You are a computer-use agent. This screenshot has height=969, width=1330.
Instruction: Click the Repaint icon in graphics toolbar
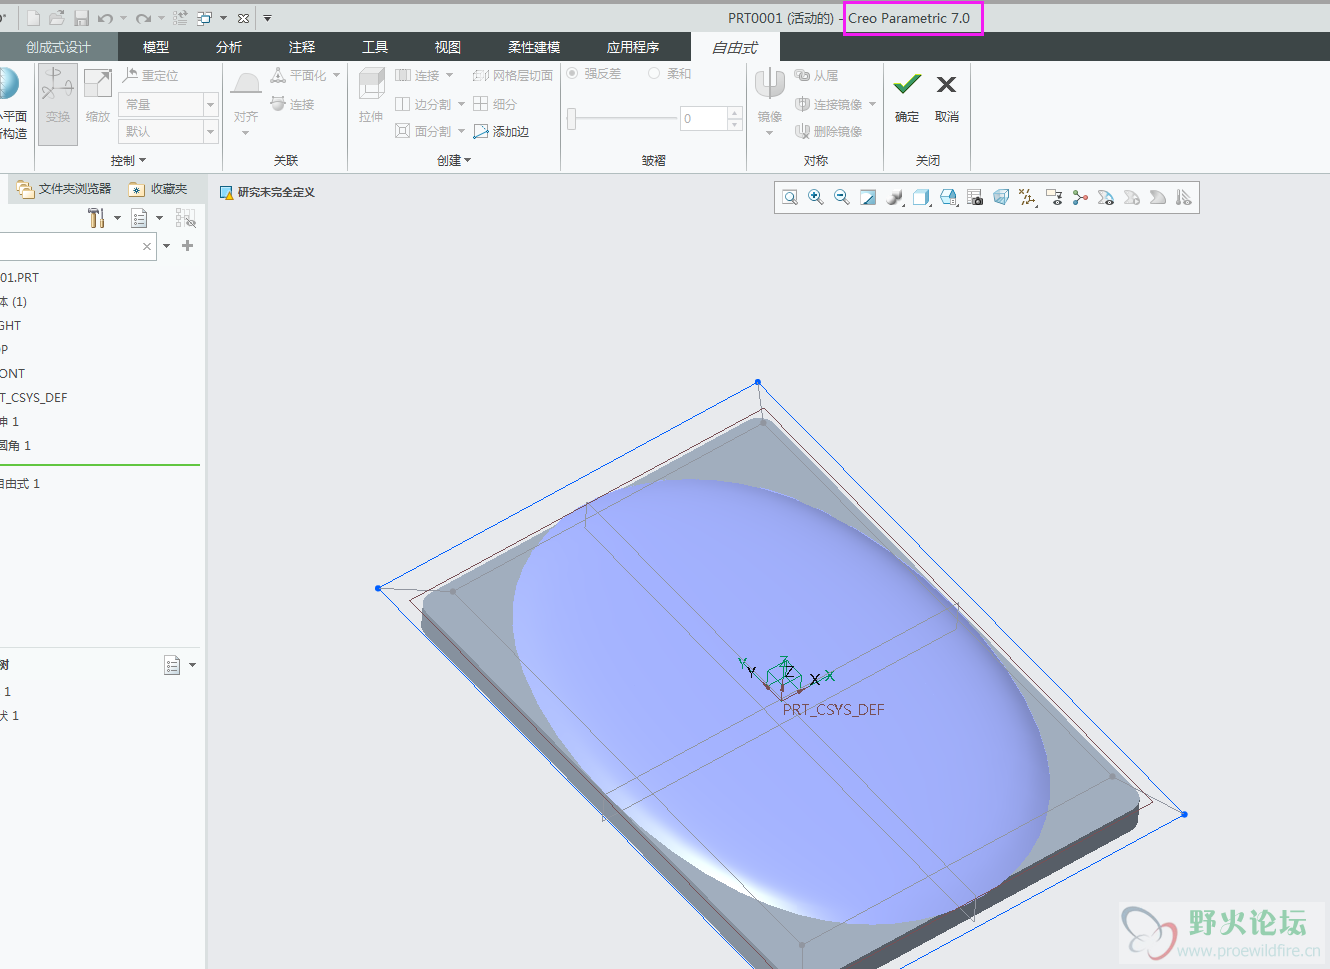click(x=868, y=197)
